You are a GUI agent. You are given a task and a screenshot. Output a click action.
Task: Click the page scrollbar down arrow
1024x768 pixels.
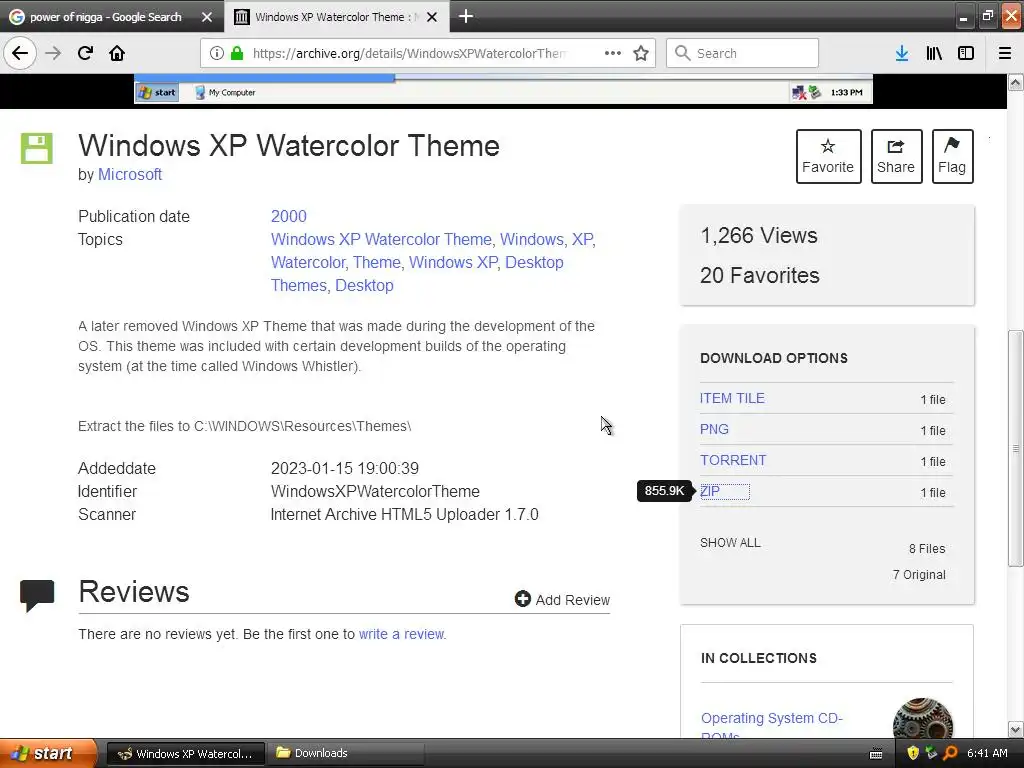pos(1016,729)
